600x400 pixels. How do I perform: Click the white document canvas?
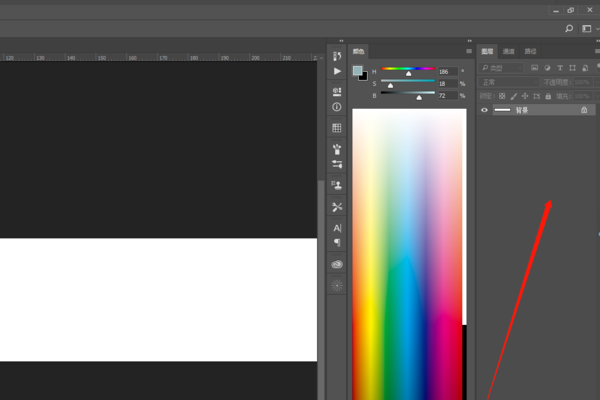158,300
